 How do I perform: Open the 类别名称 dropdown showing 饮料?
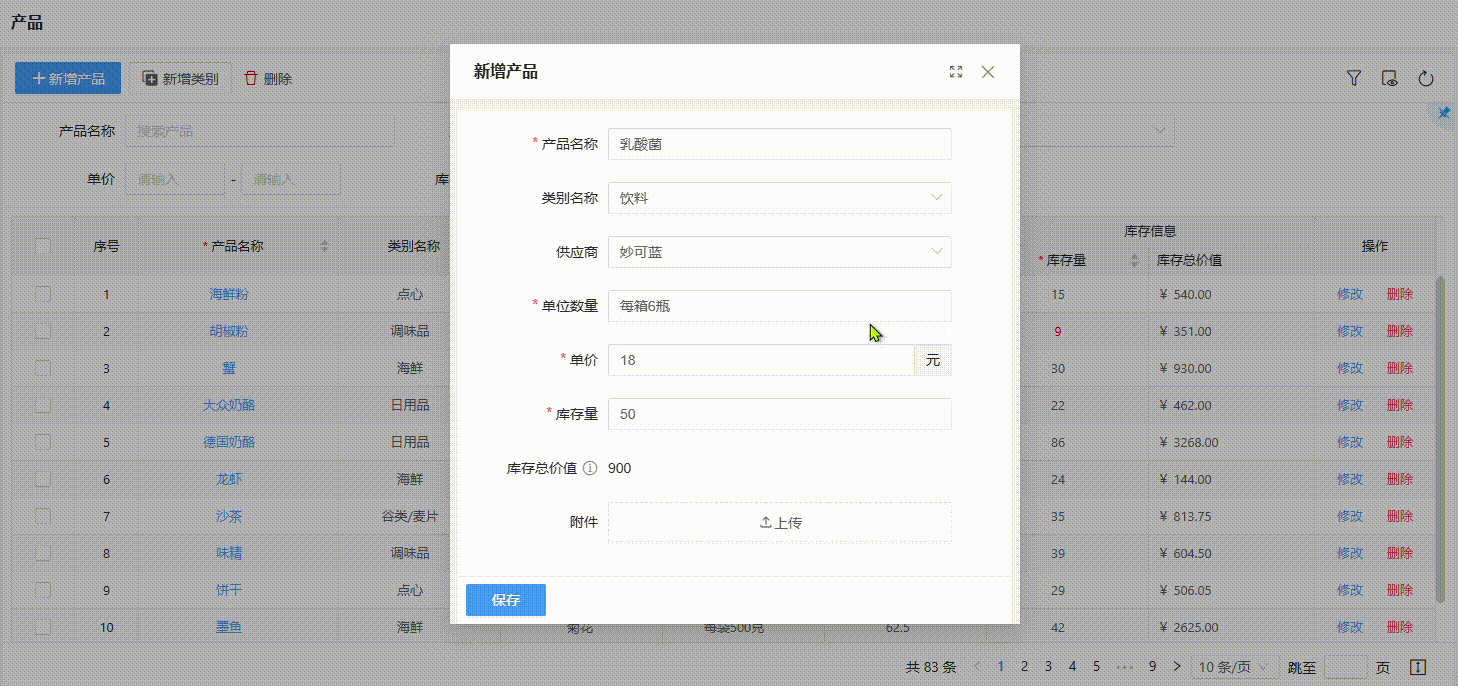(779, 198)
